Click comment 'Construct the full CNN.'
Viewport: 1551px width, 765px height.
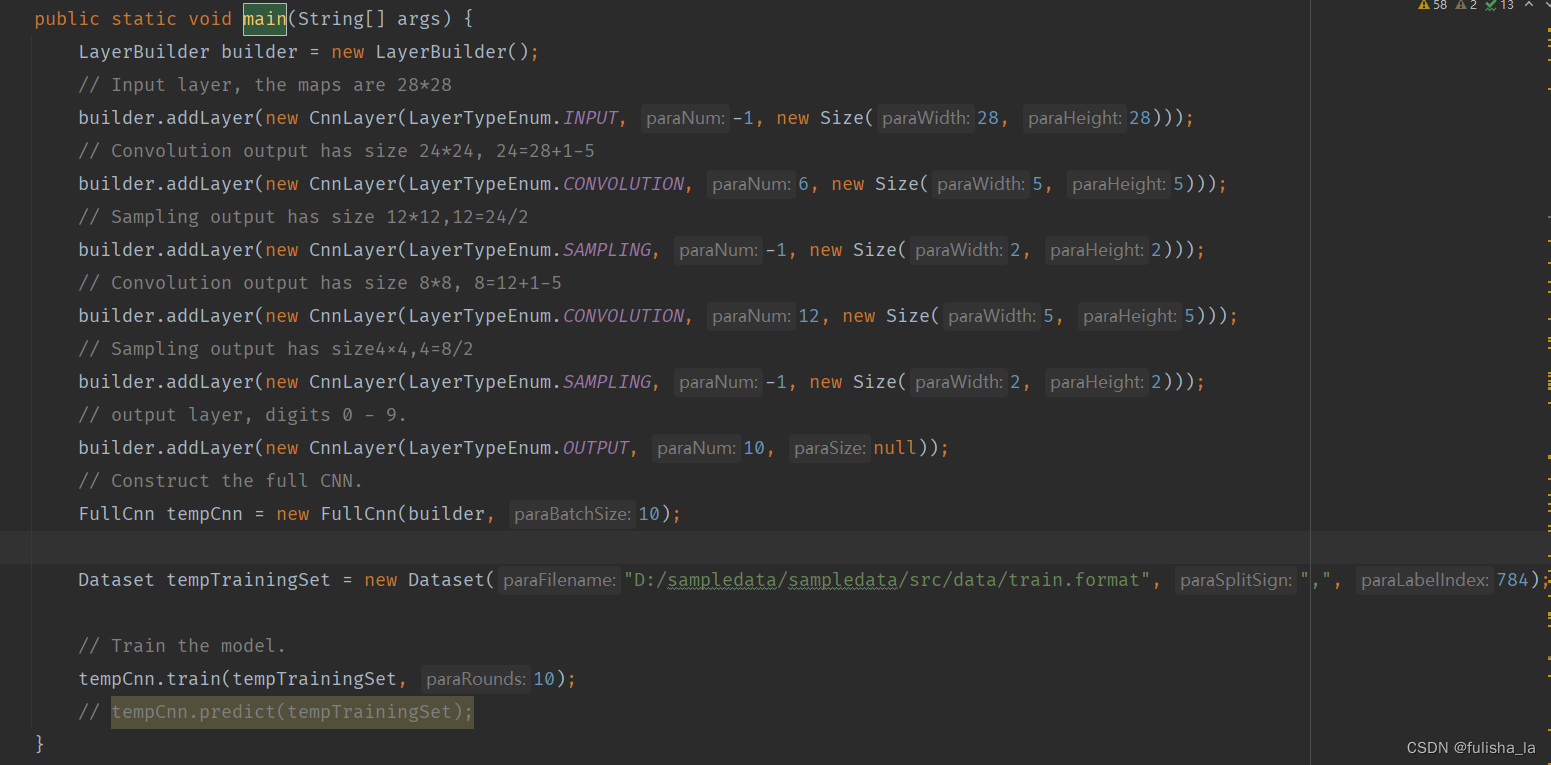tap(221, 481)
